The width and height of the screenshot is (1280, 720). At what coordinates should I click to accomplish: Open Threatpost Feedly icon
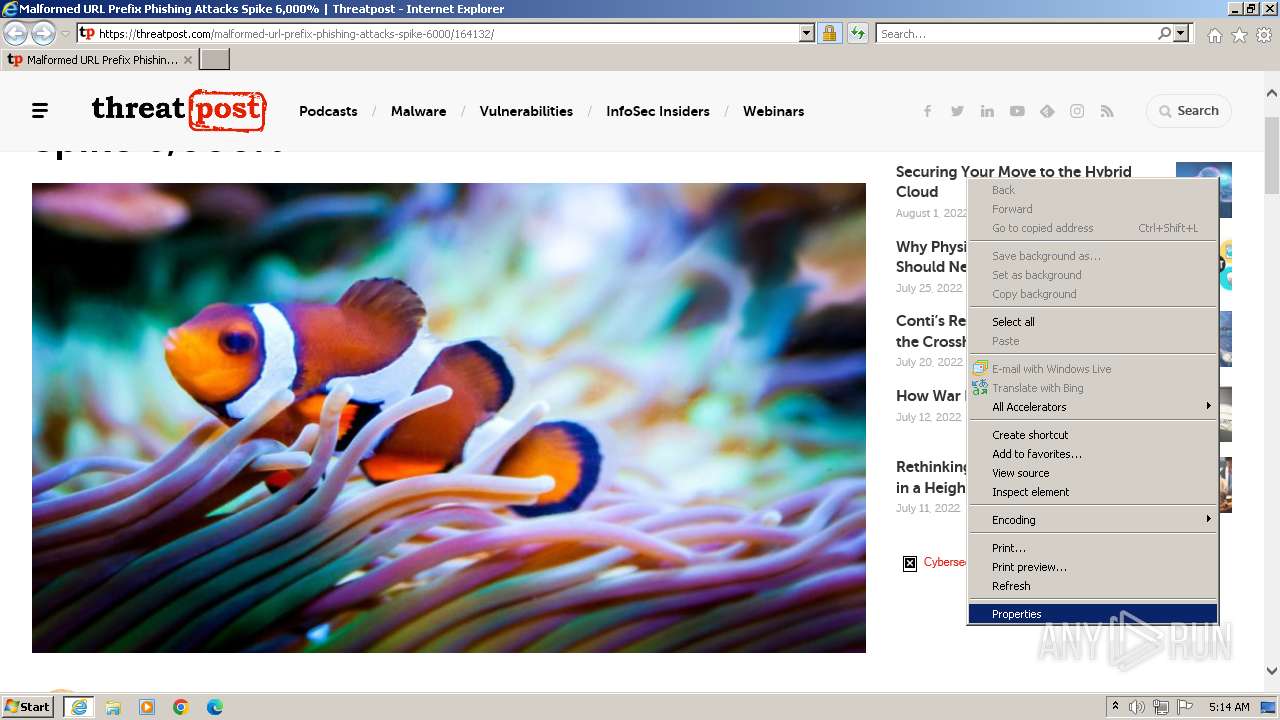coord(1047,111)
